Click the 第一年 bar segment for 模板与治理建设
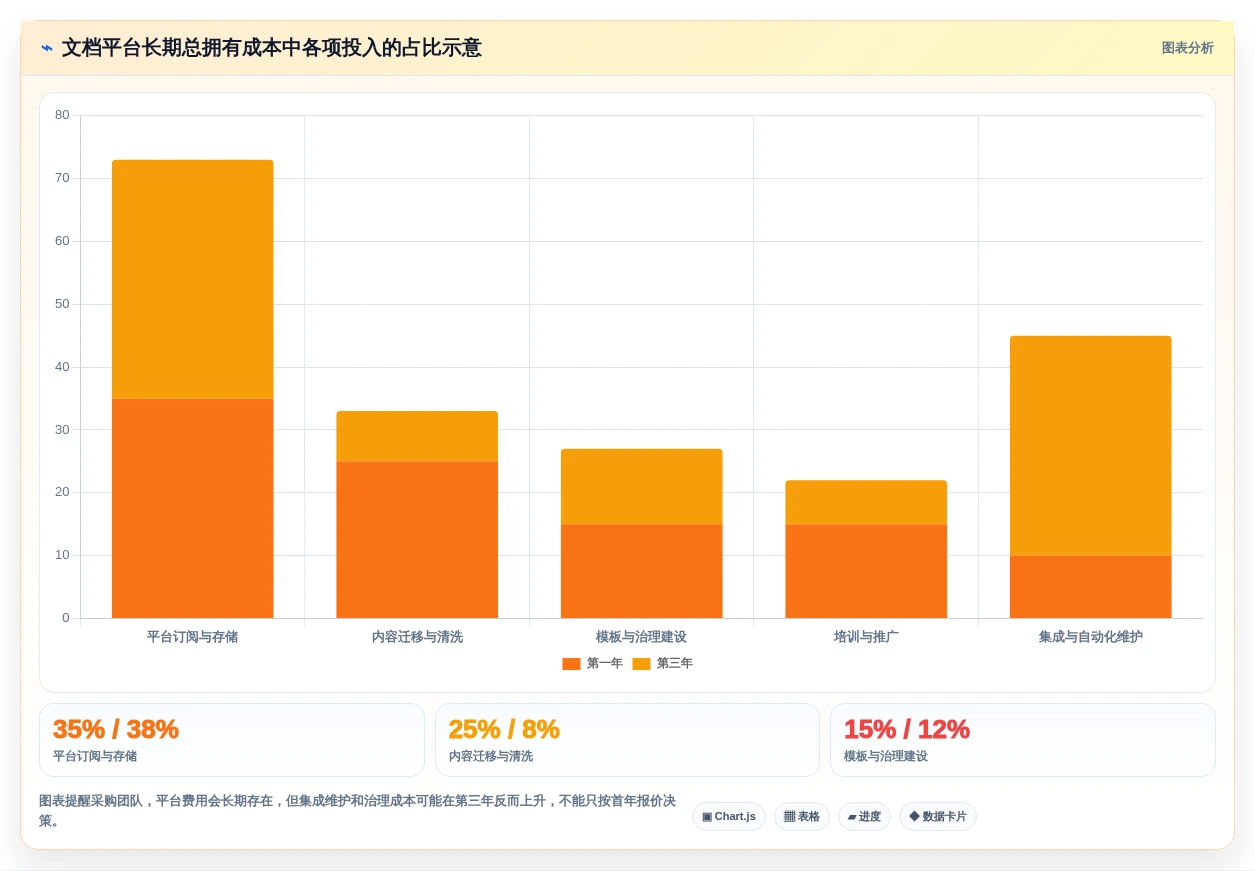Screen dimensions: 1255x871 pyautogui.click(x=641, y=571)
